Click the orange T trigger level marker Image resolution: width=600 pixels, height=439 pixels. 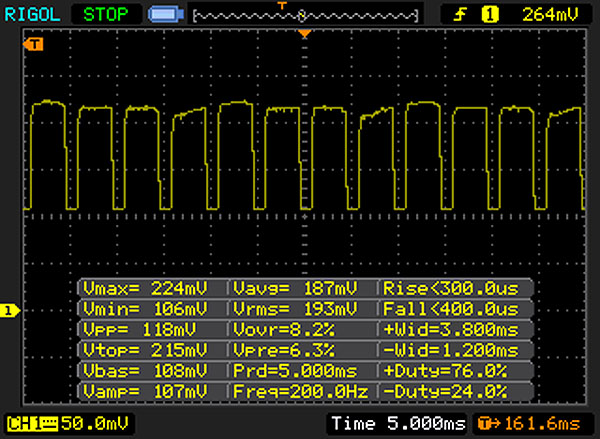(33, 44)
